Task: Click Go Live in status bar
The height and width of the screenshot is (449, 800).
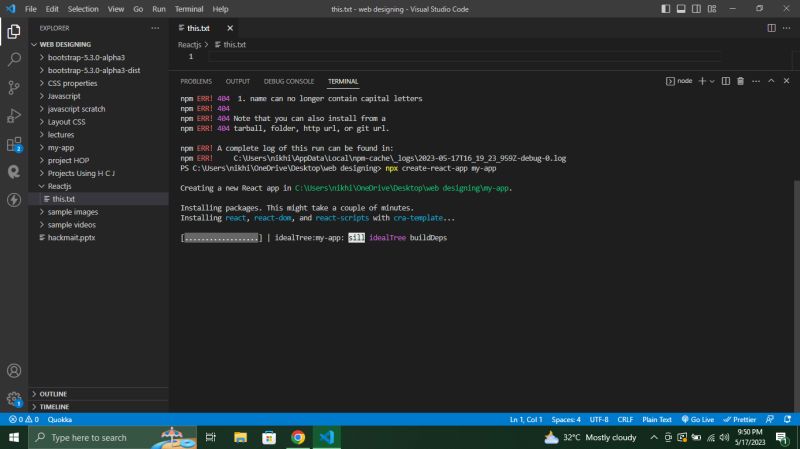Action: [x=697, y=419]
